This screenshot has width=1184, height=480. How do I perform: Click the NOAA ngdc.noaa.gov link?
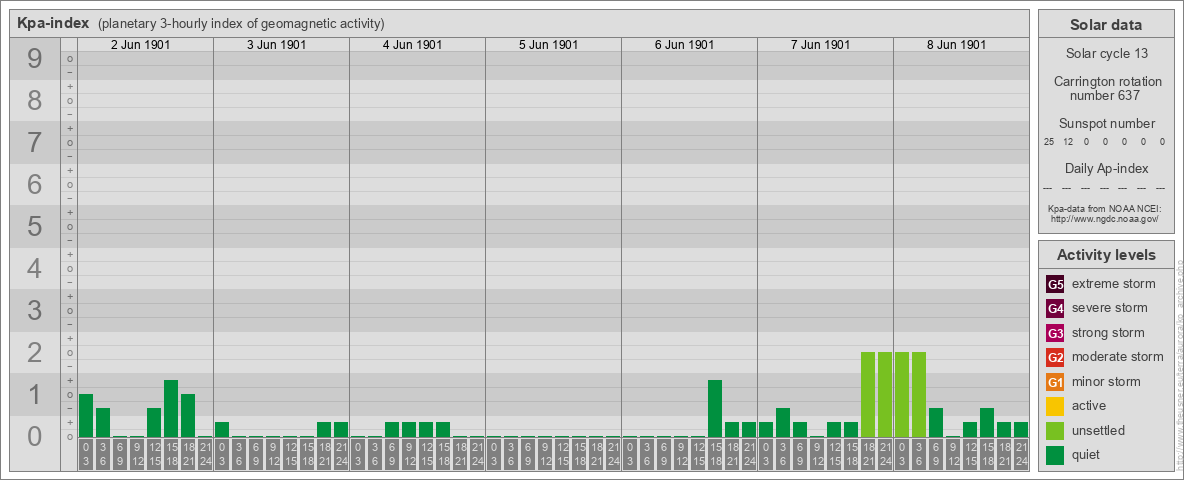click(x=1104, y=218)
